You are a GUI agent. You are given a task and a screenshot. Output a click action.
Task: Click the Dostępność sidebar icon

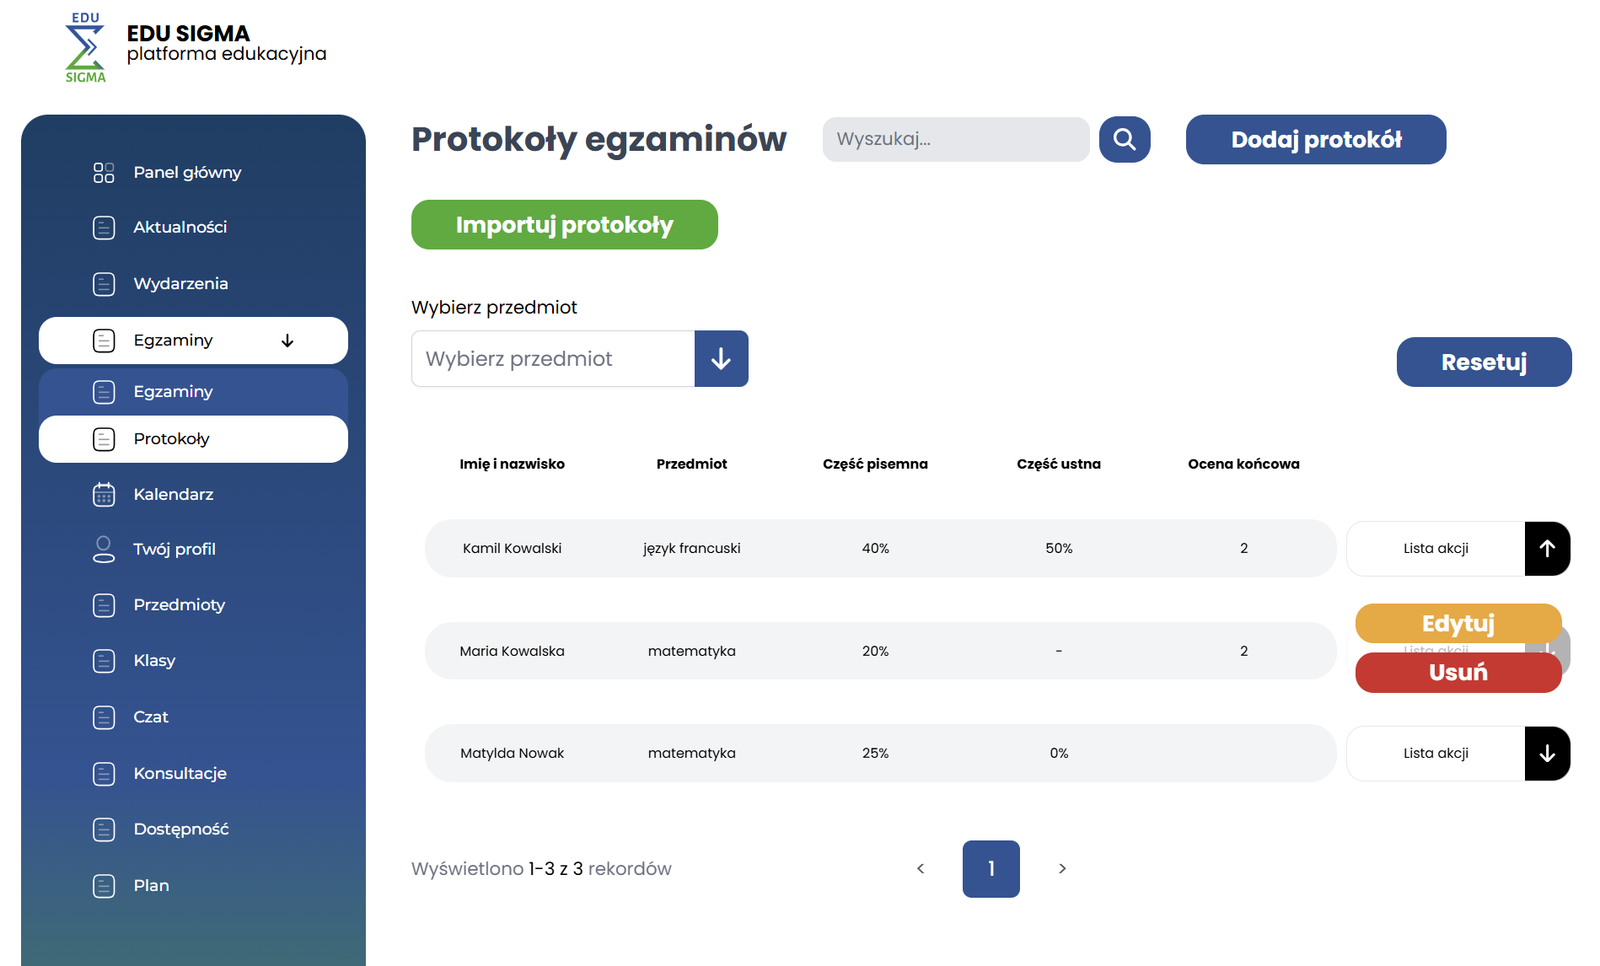104,829
